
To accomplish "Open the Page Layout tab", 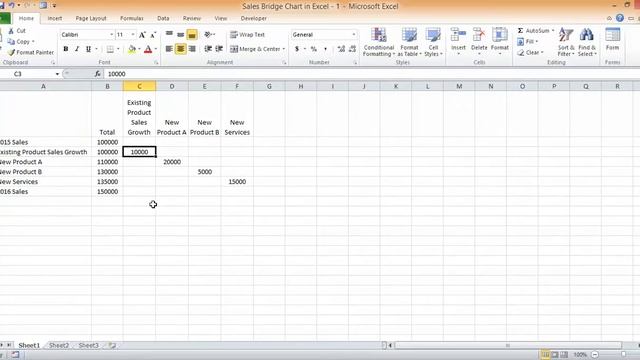I will click(91, 18).
